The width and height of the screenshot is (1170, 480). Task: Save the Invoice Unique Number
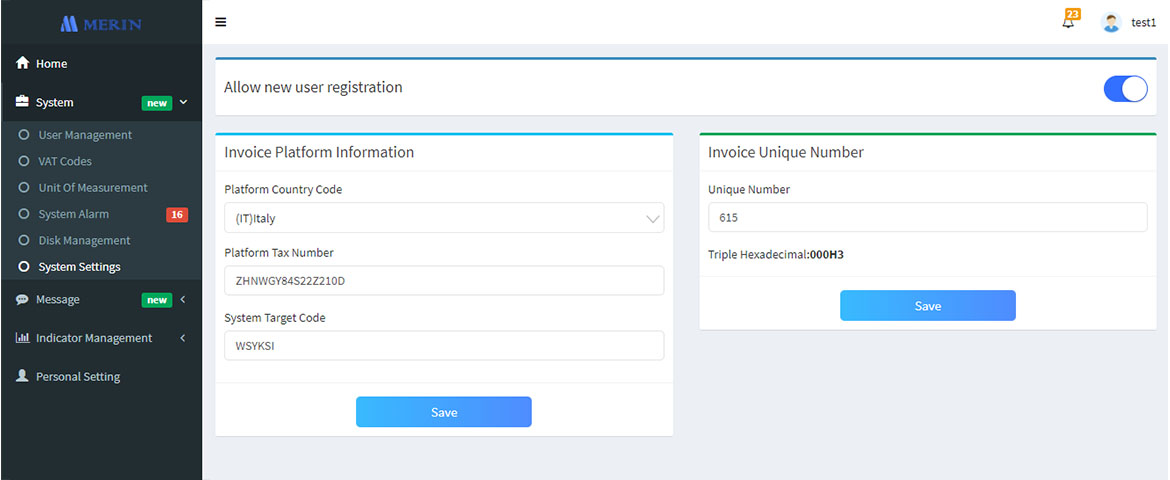(927, 306)
